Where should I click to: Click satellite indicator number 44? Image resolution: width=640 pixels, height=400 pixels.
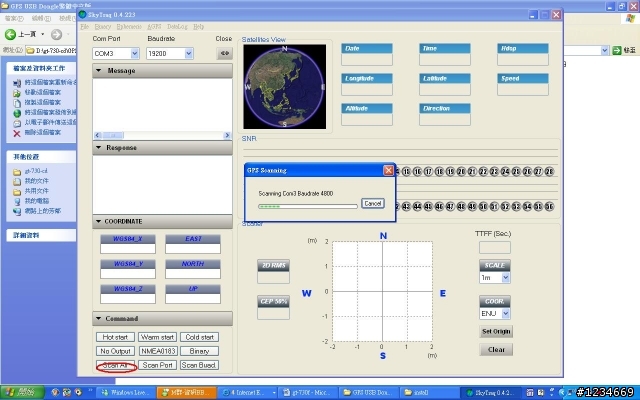click(417, 207)
